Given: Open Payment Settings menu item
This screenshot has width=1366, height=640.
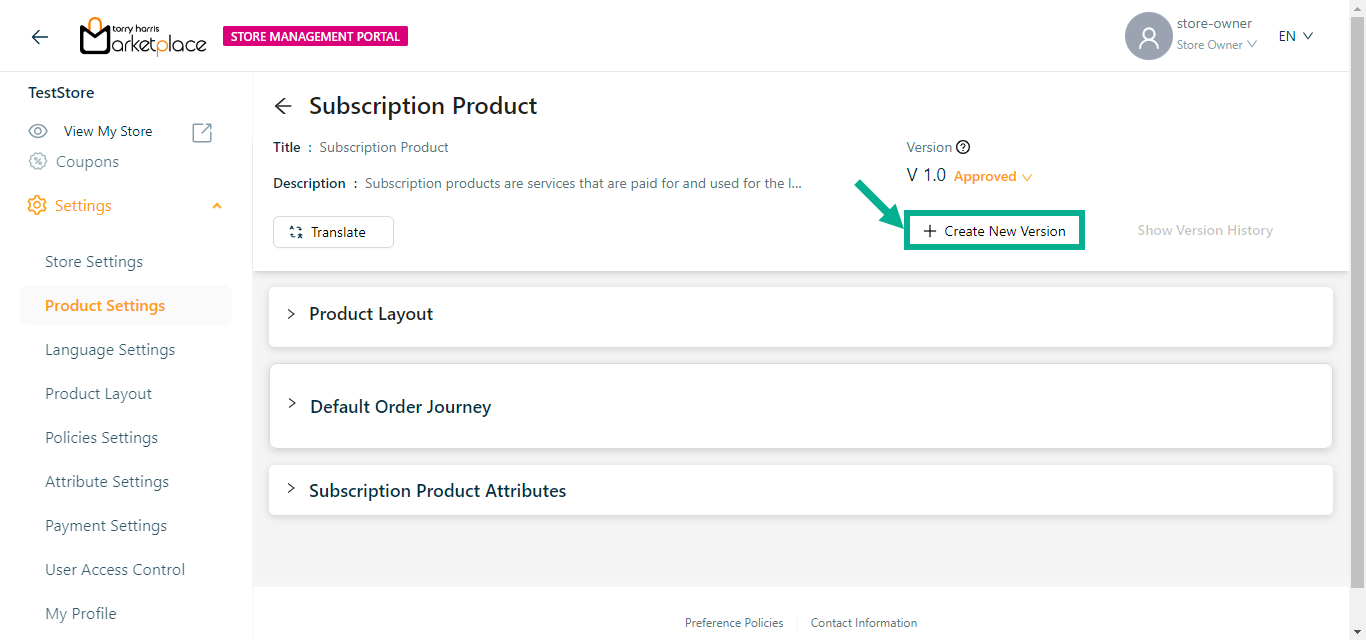Looking at the screenshot, I should pyautogui.click(x=106, y=526).
